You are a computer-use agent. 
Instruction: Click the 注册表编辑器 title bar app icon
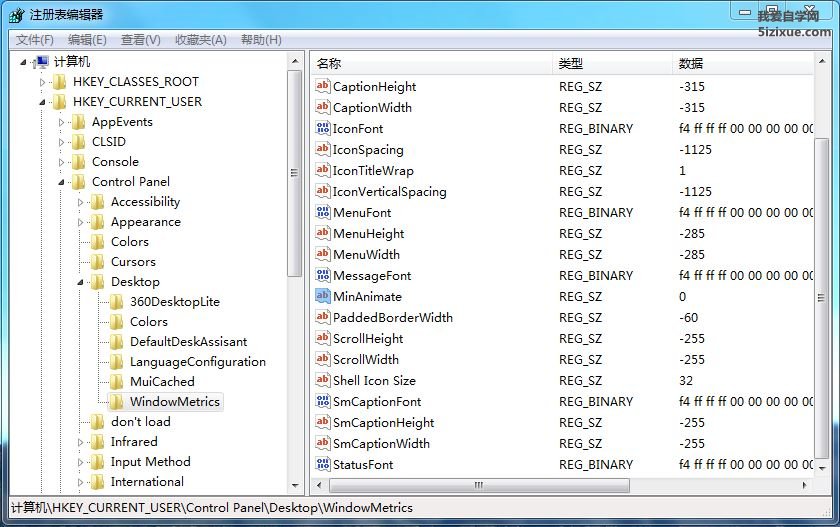pos(17,15)
